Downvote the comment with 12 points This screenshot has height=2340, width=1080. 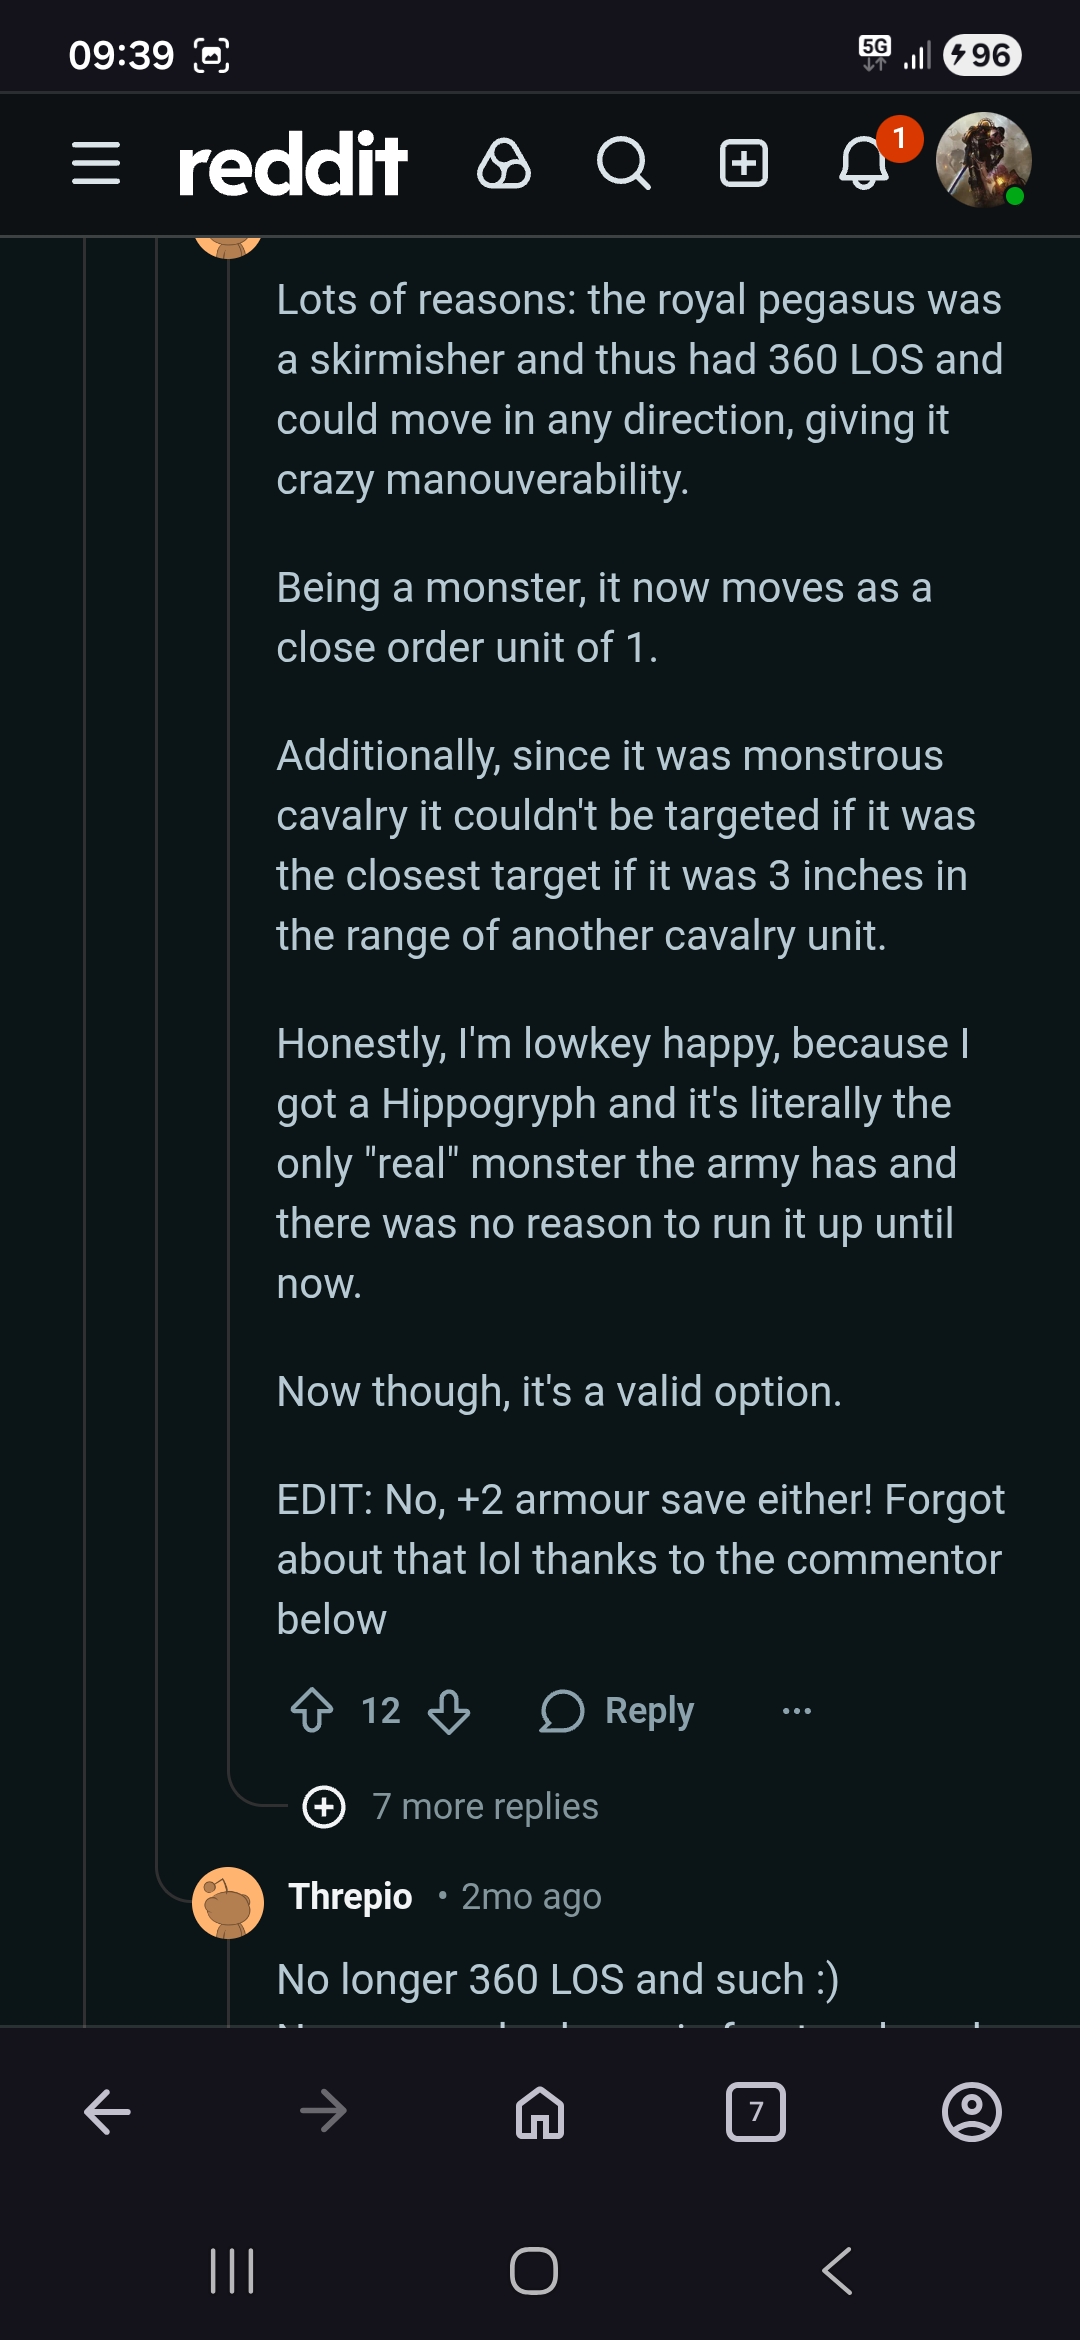tap(449, 1710)
